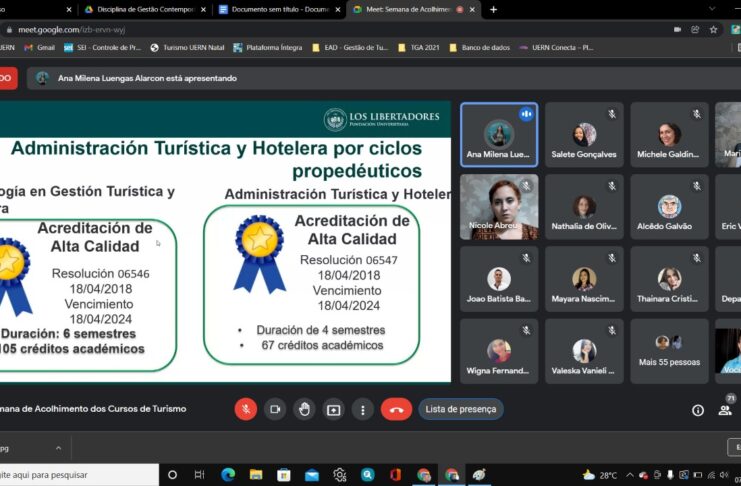Show hidden system tray icons
The image size is (741, 486).
pyautogui.click(x=630, y=475)
